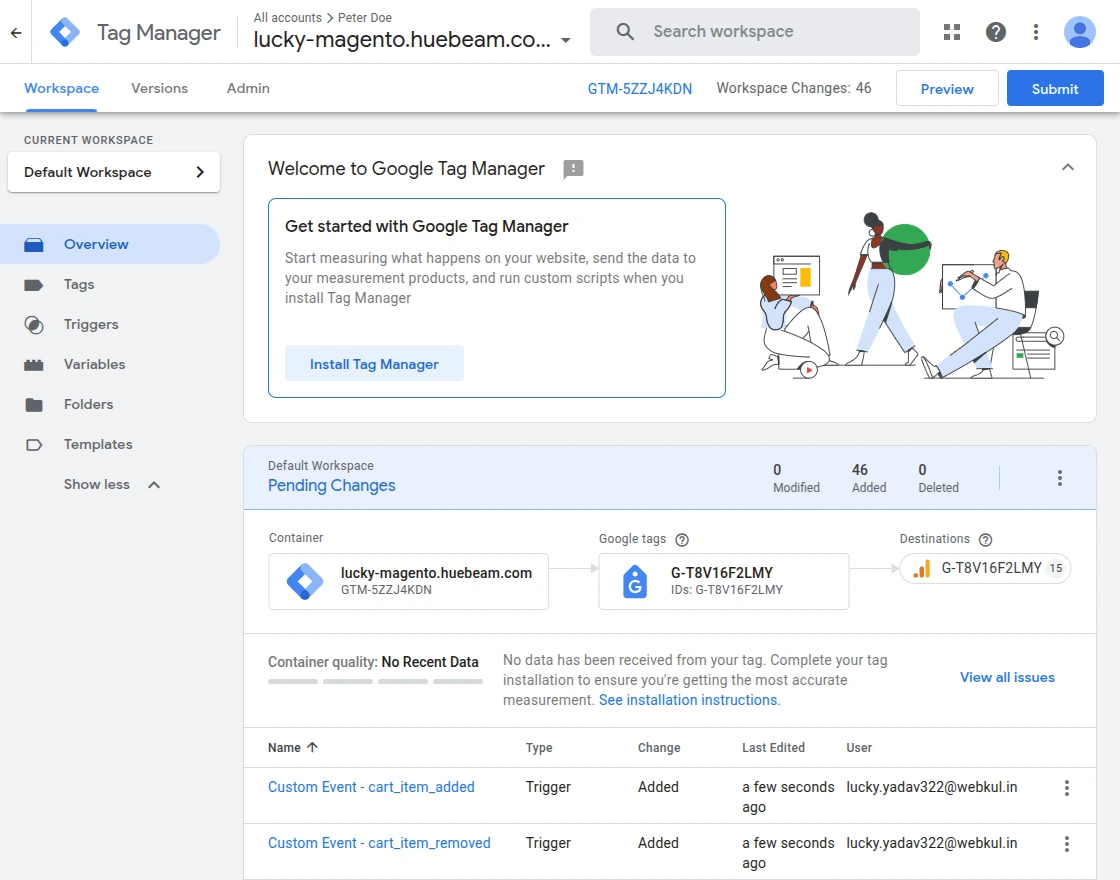
Task: Open the Help question mark icon
Action: [x=995, y=31]
